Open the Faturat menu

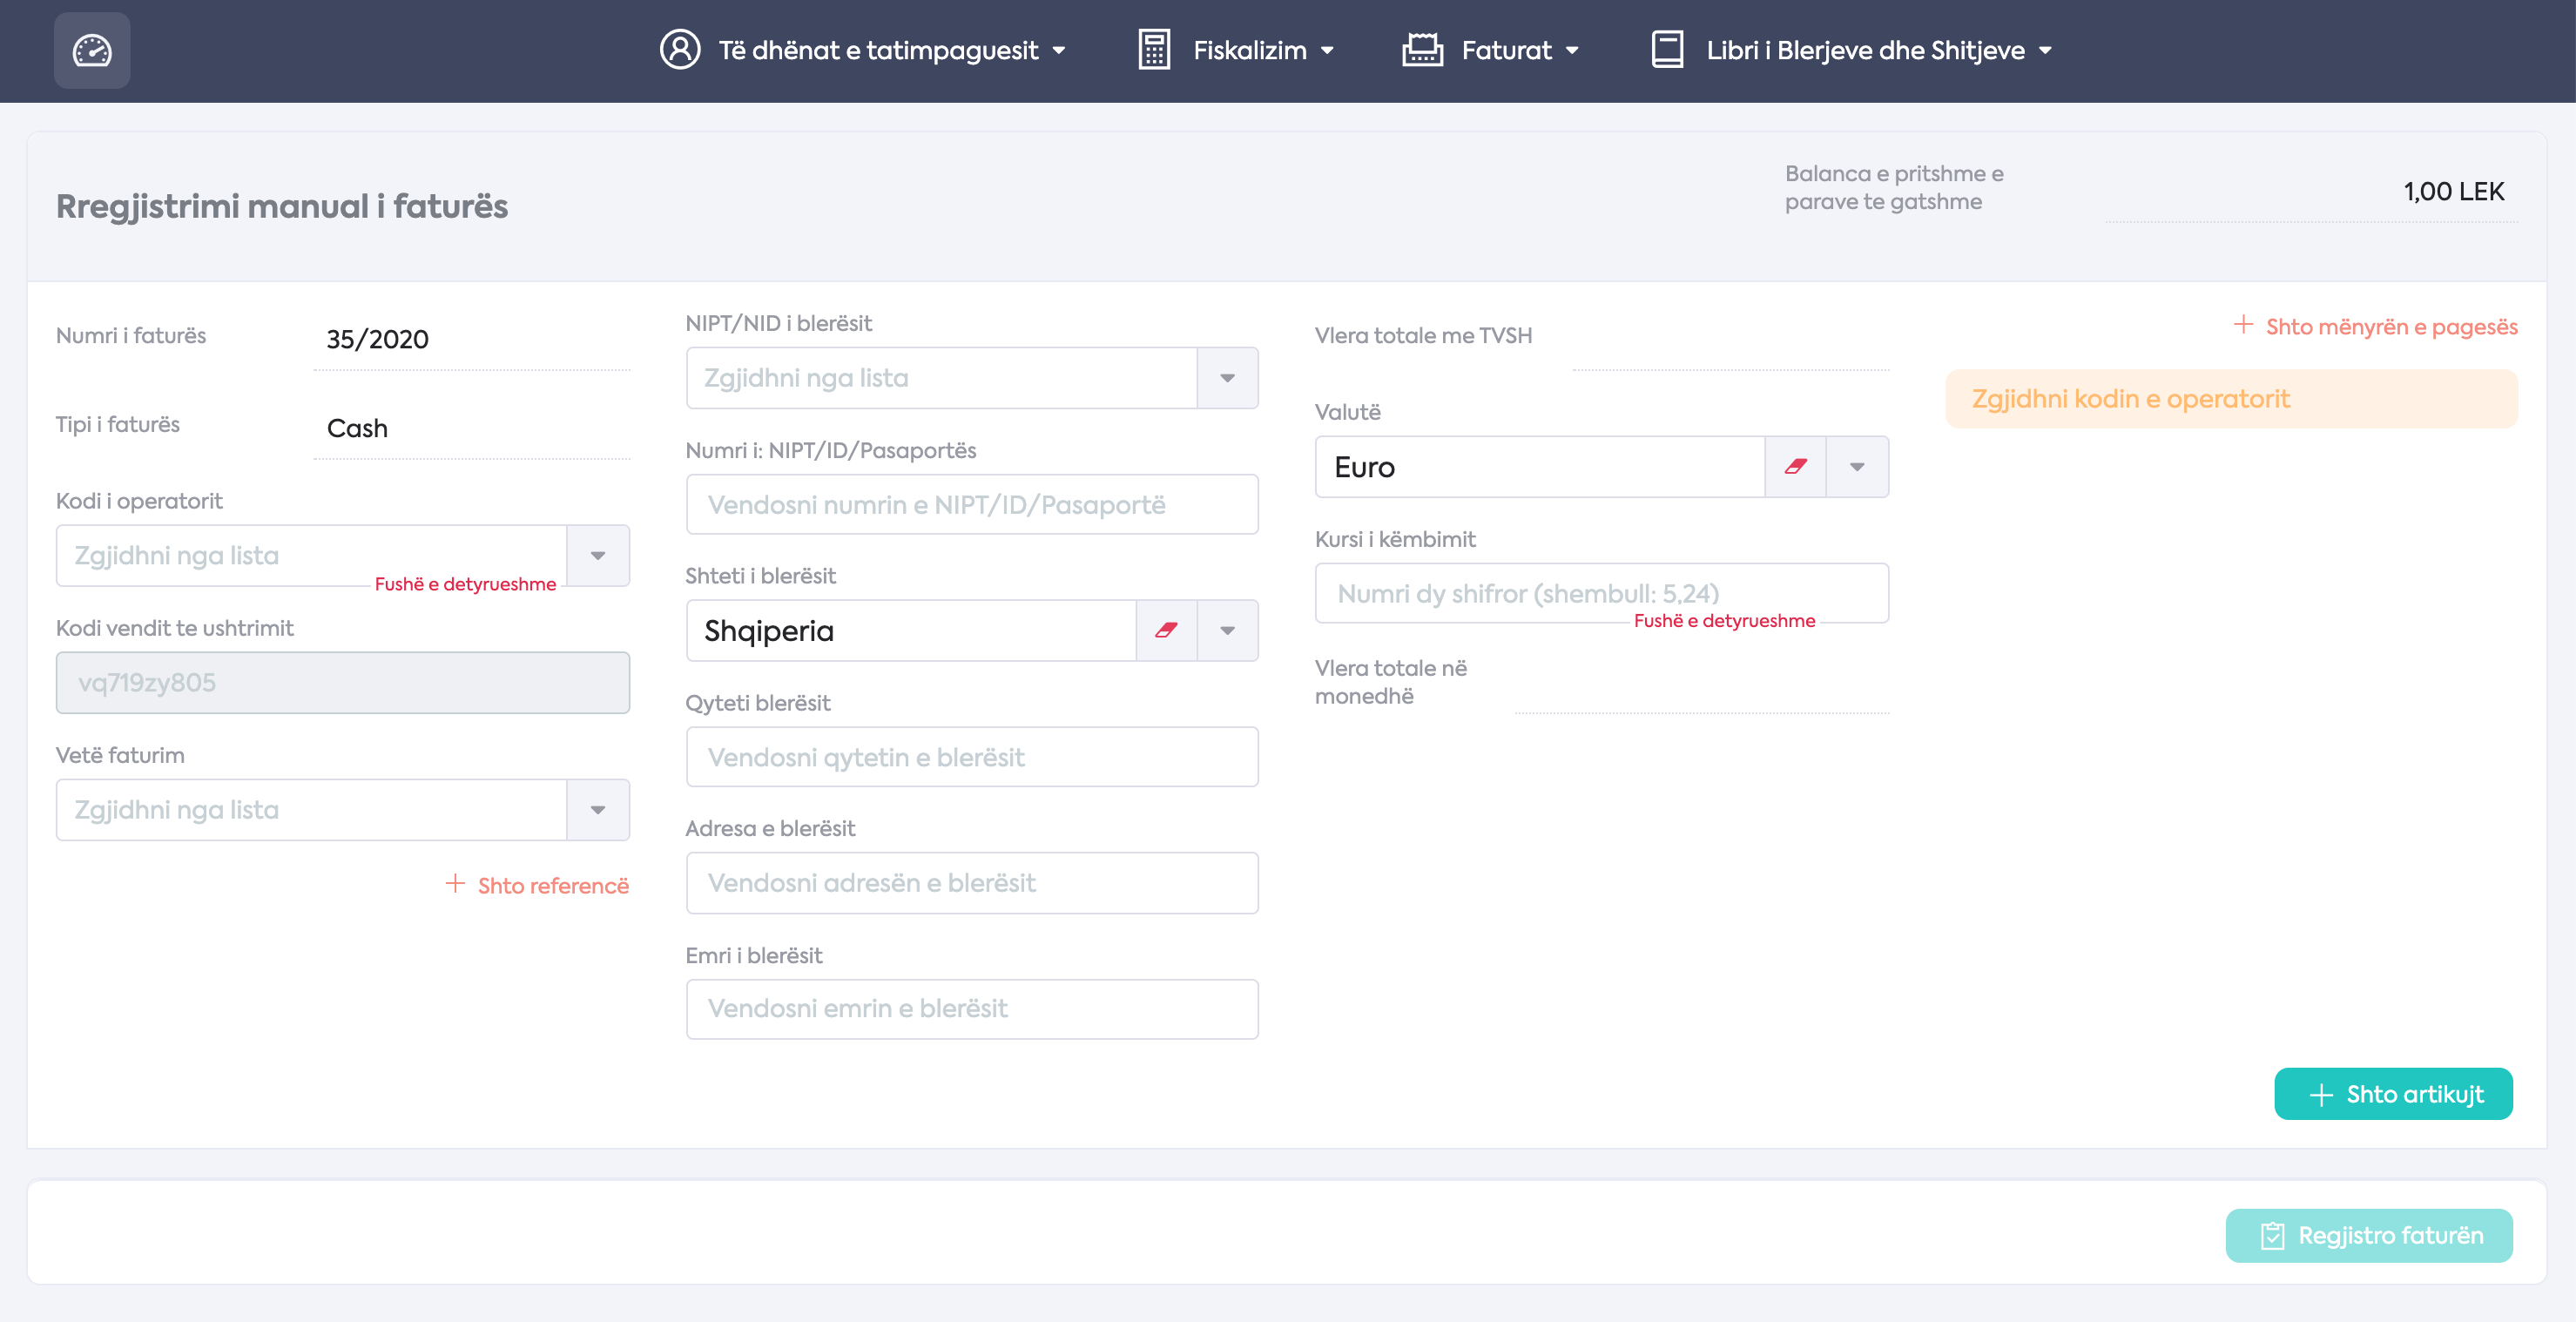coord(1490,50)
